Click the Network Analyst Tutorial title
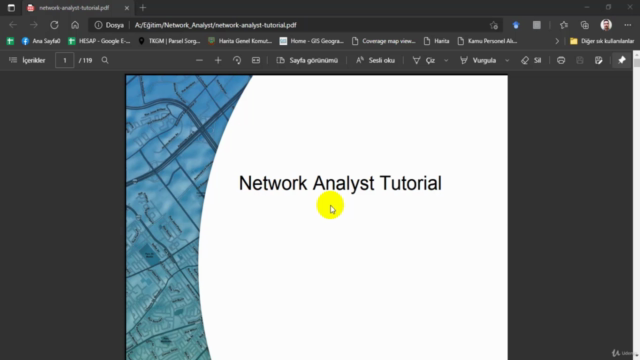This screenshot has width=640, height=360. tap(340, 183)
